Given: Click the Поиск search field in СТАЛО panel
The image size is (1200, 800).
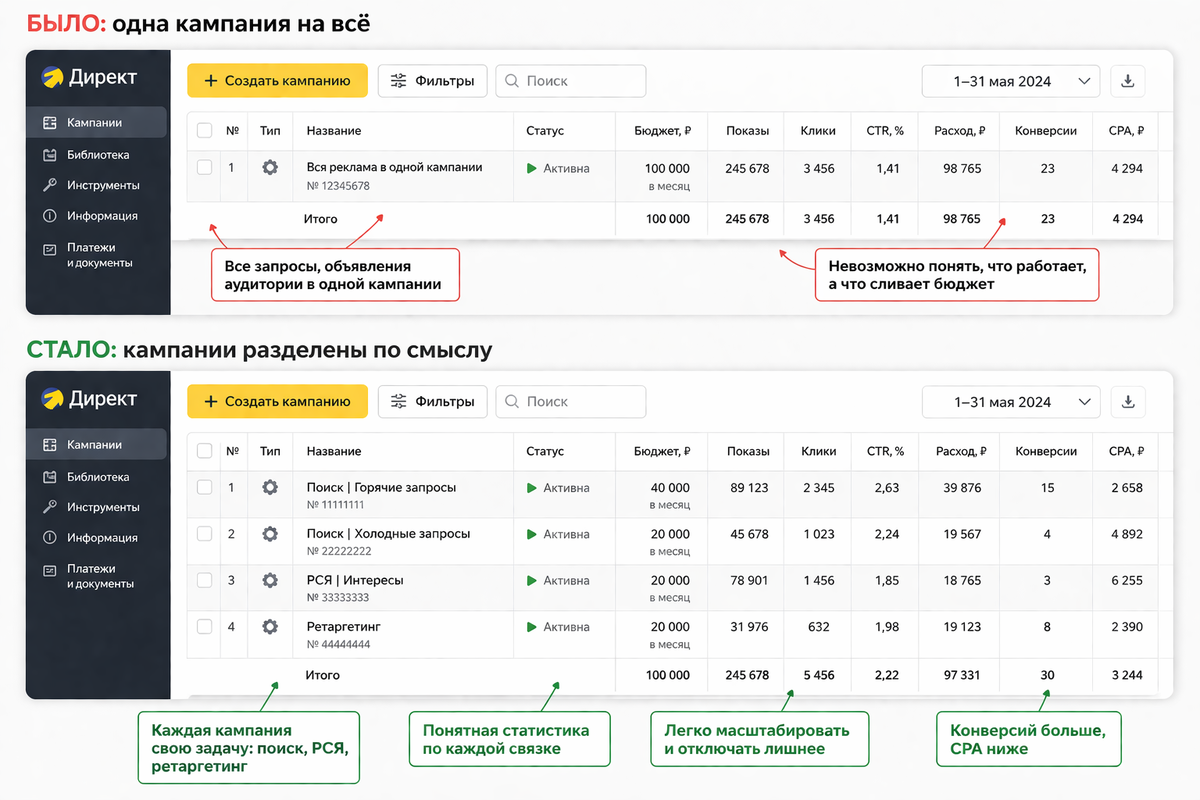Looking at the screenshot, I should coord(571,402).
